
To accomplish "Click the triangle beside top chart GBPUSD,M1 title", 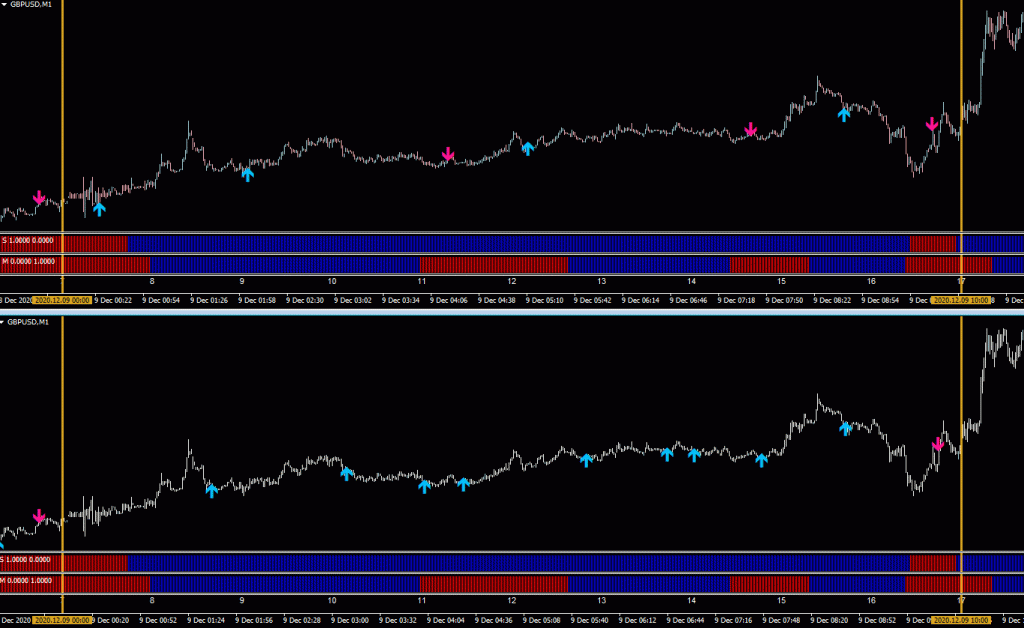I will pos(3,5).
